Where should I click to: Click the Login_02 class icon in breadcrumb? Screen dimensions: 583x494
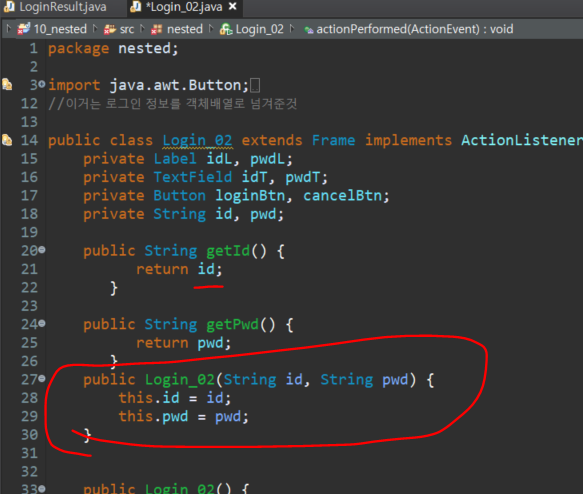tap(226, 29)
